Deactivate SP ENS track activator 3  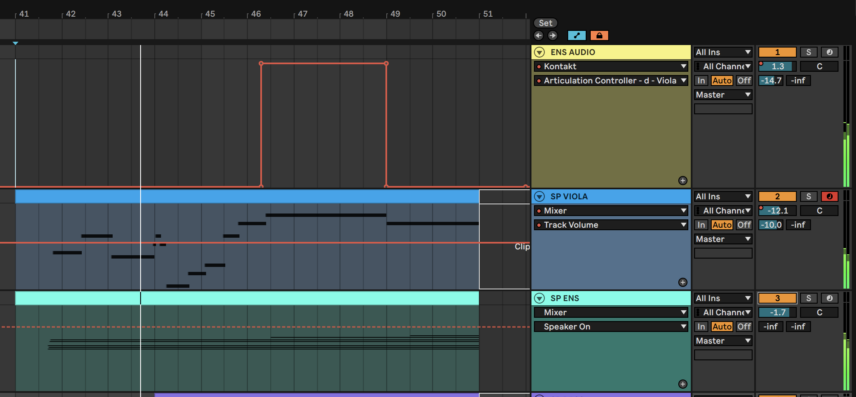[777, 298]
